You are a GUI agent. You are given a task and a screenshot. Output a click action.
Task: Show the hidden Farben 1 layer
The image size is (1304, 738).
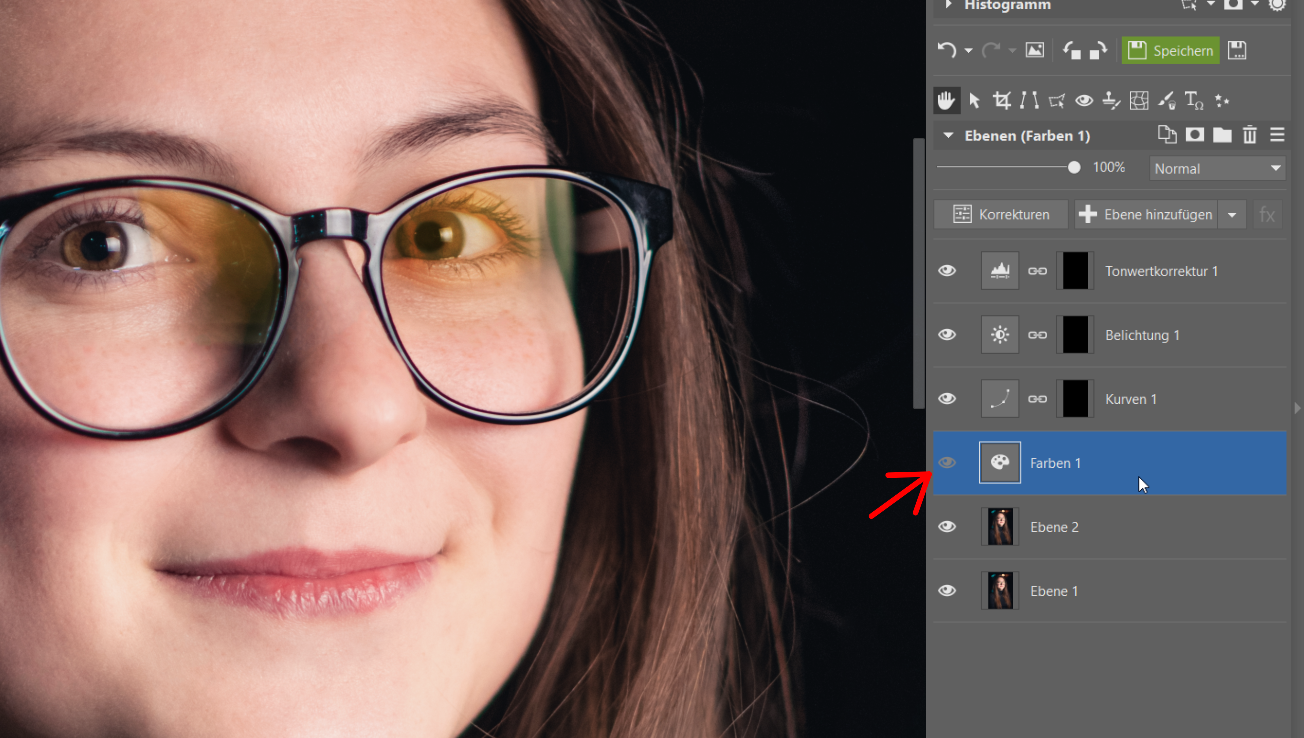click(x=947, y=463)
